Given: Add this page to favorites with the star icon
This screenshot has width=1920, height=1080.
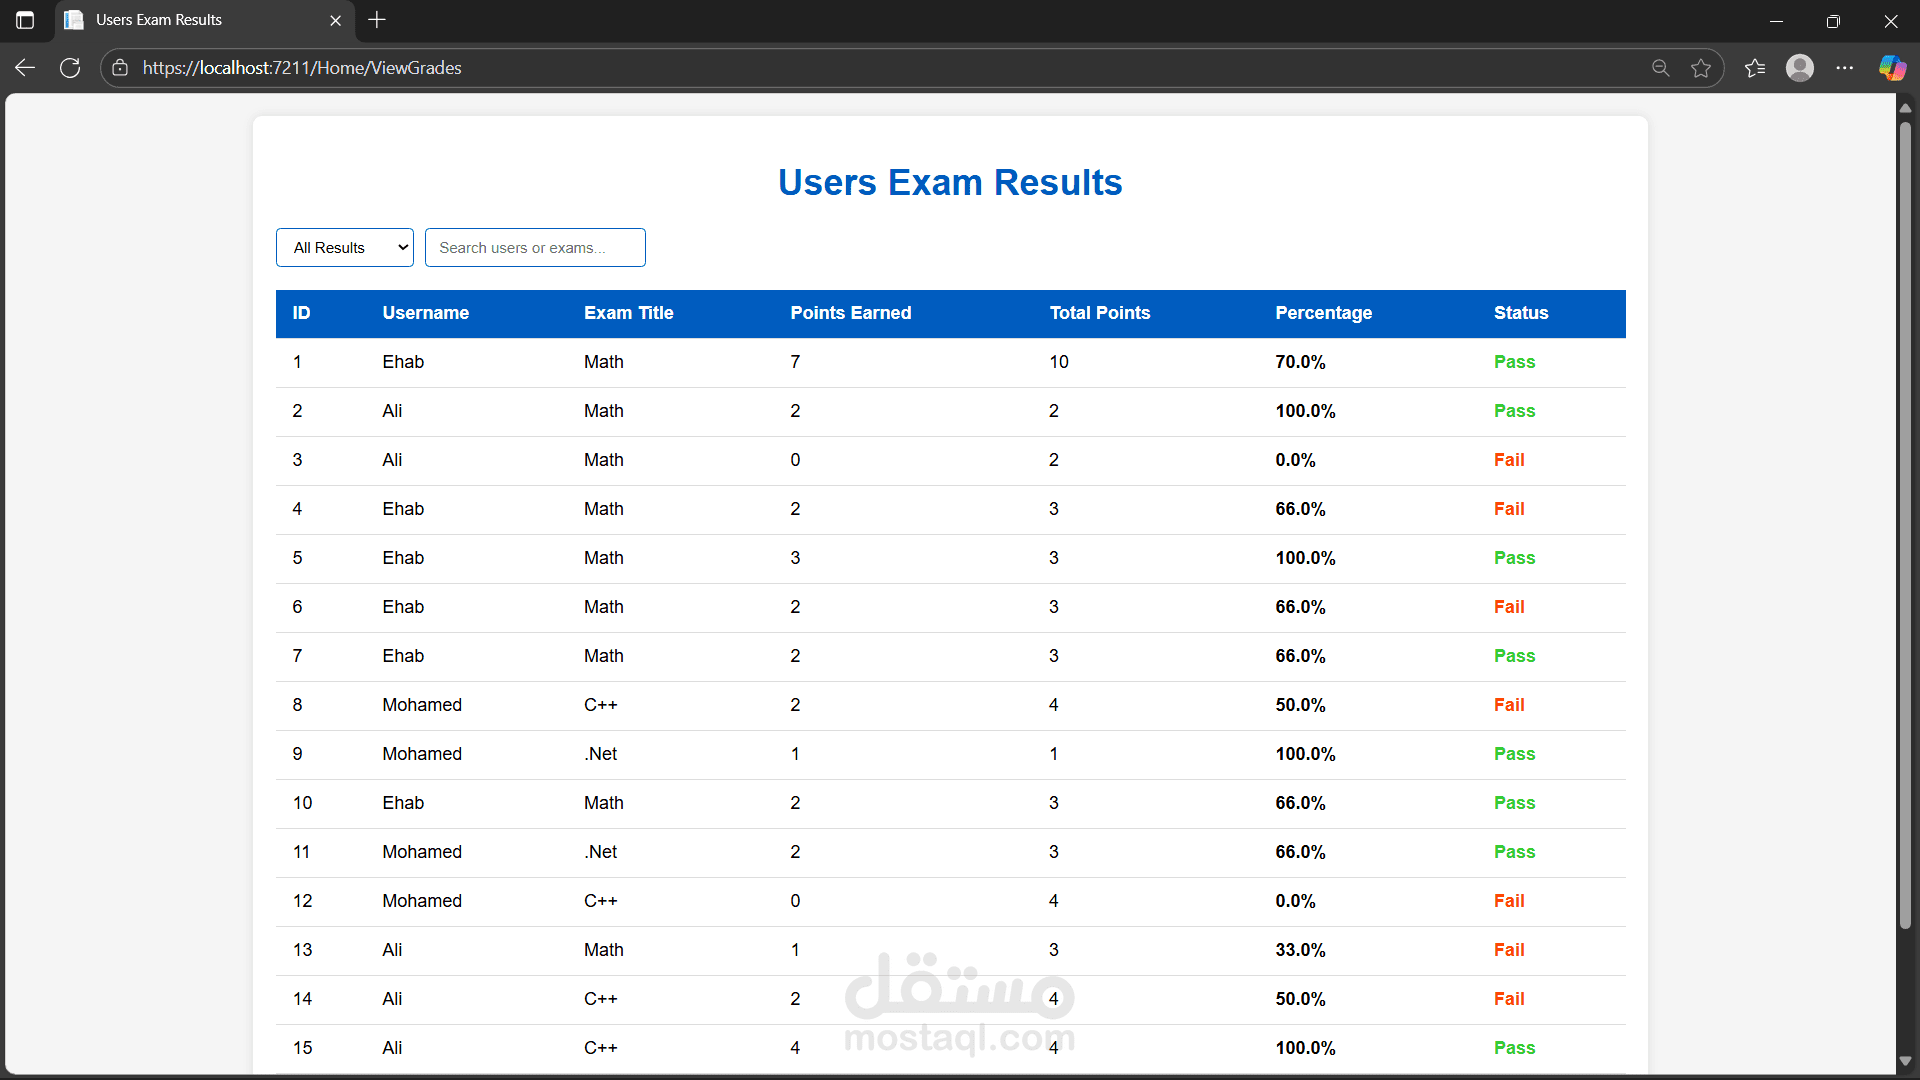Looking at the screenshot, I should 1701,68.
